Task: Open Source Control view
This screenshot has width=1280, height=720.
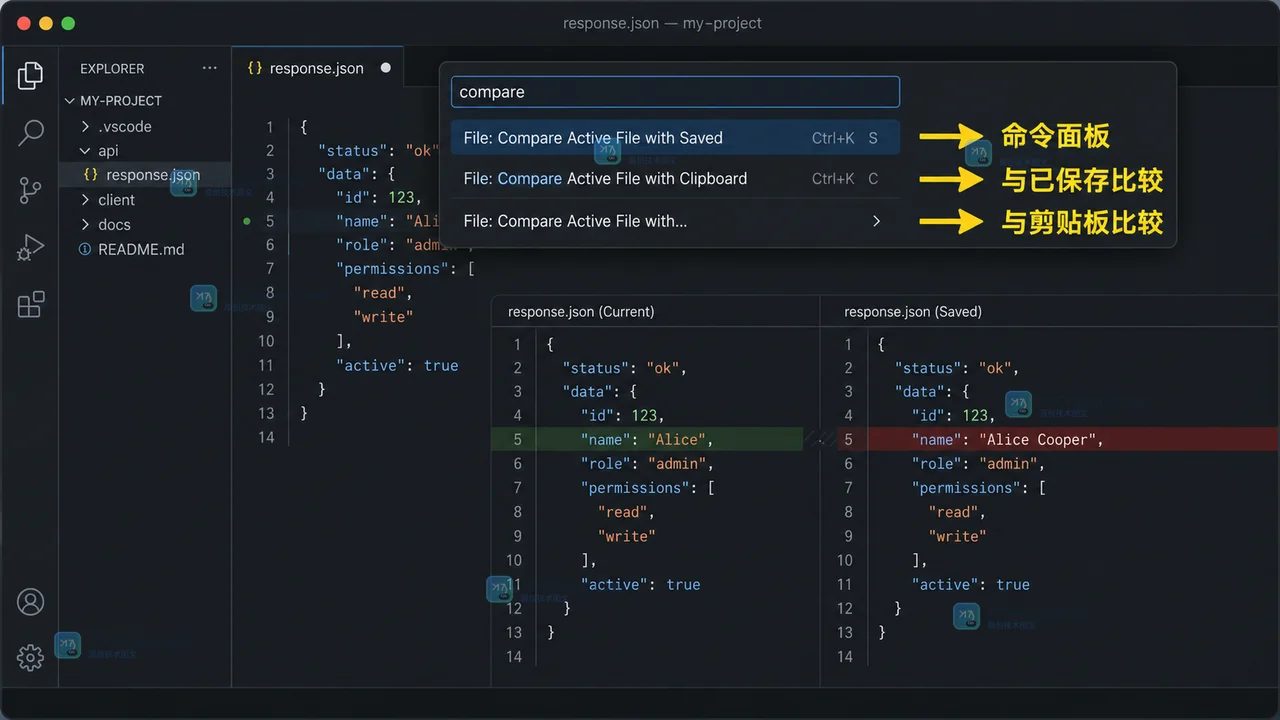Action: pos(31,190)
